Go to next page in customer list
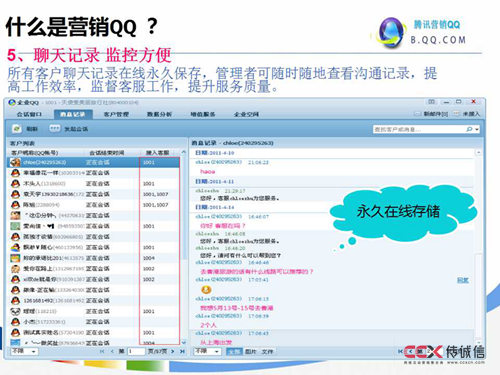 173,351
